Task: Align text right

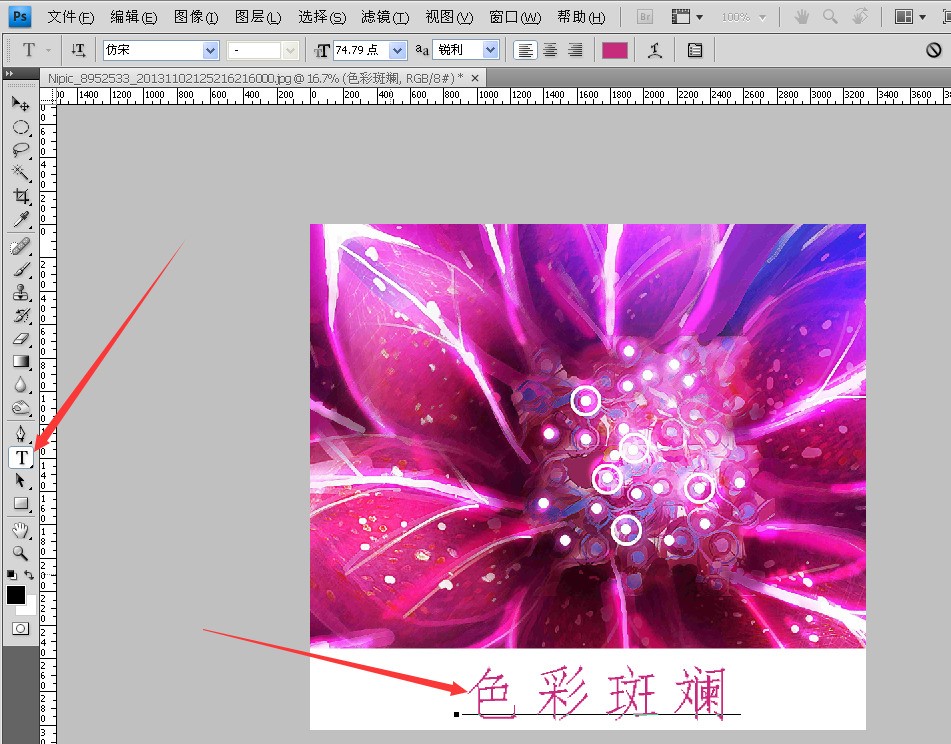Action: [575, 50]
